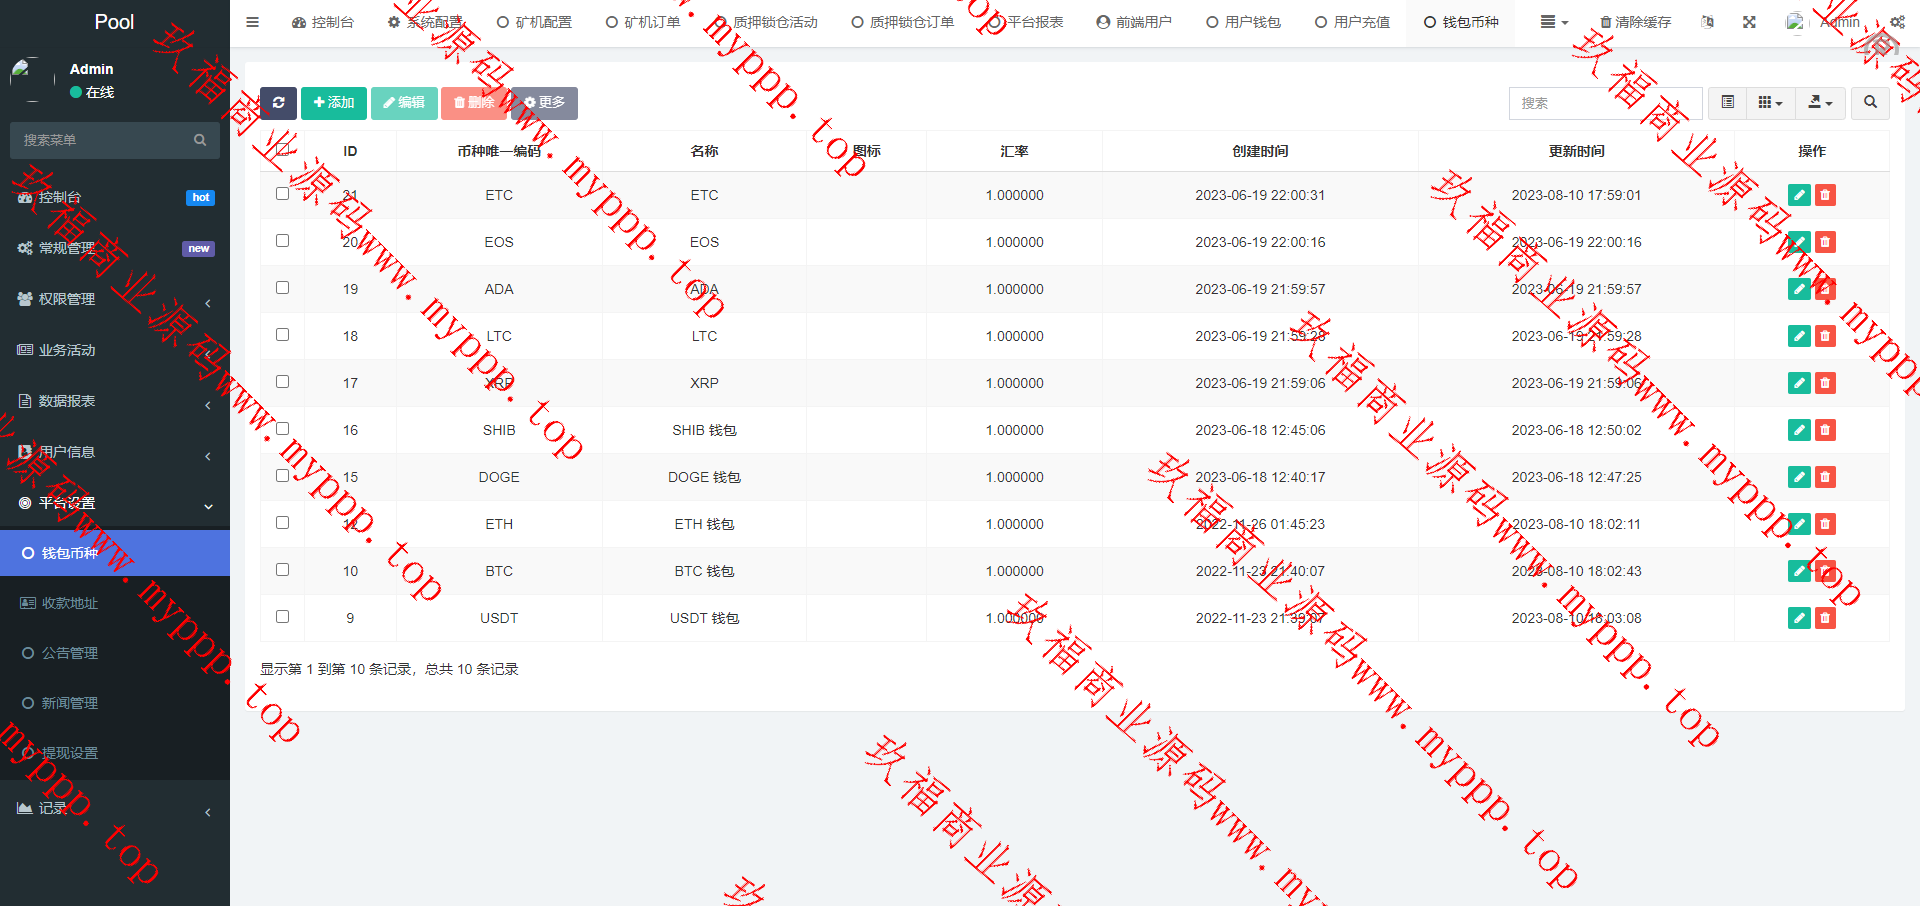Click the red delete icon for USDT row
The height and width of the screenshot is (906, 1920).
[x=1825, y=618]
